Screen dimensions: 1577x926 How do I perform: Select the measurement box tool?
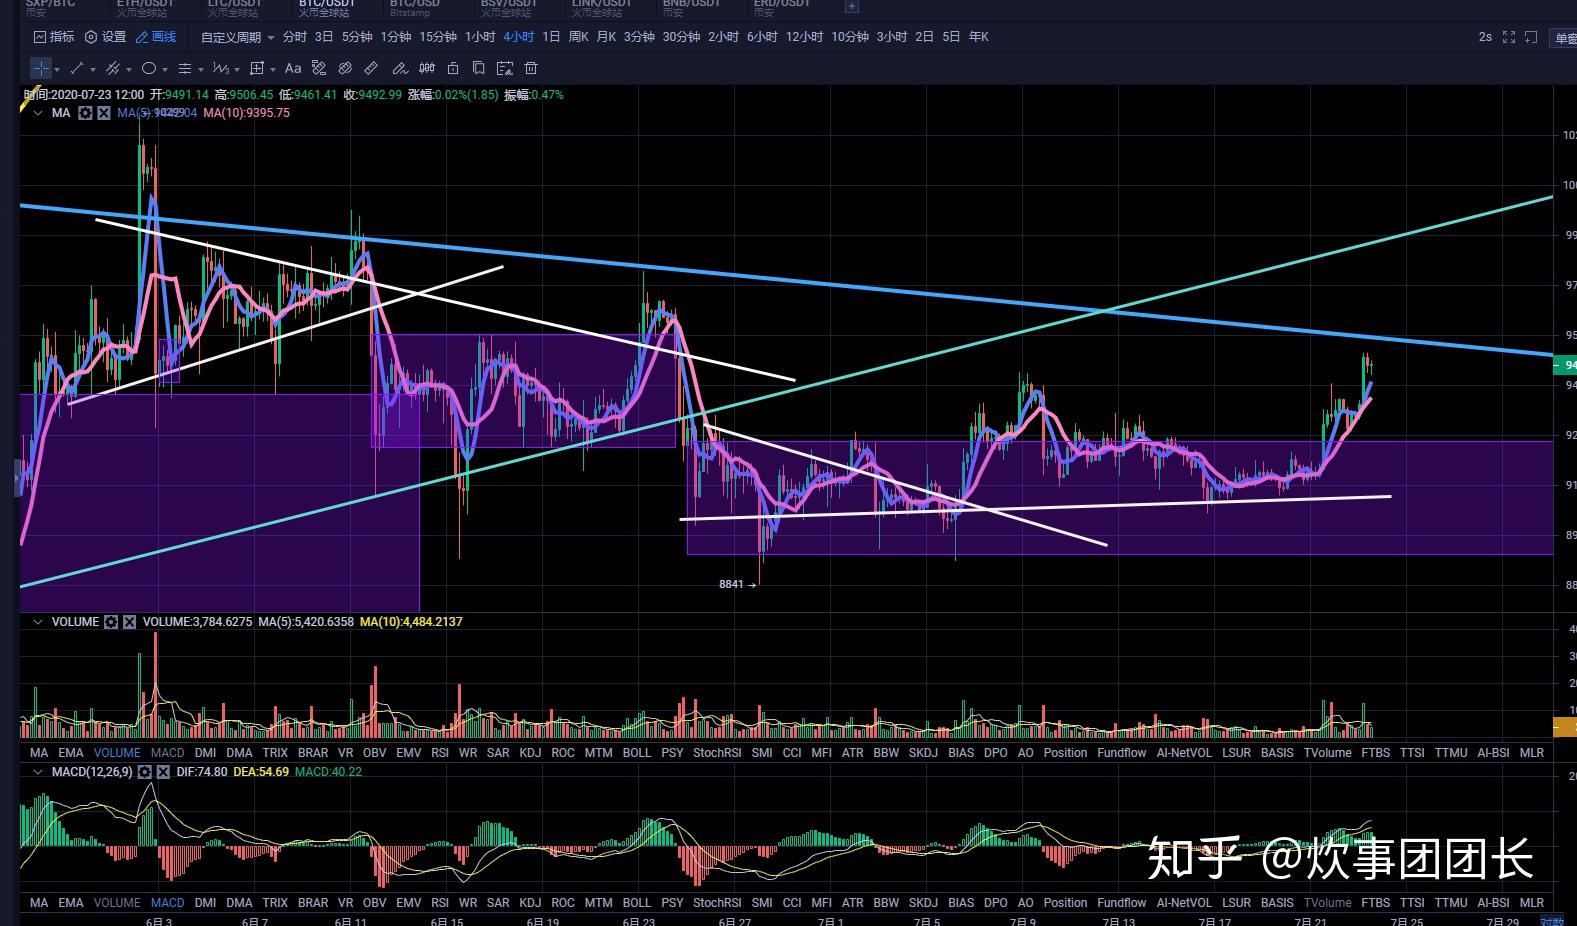(257, 68)
